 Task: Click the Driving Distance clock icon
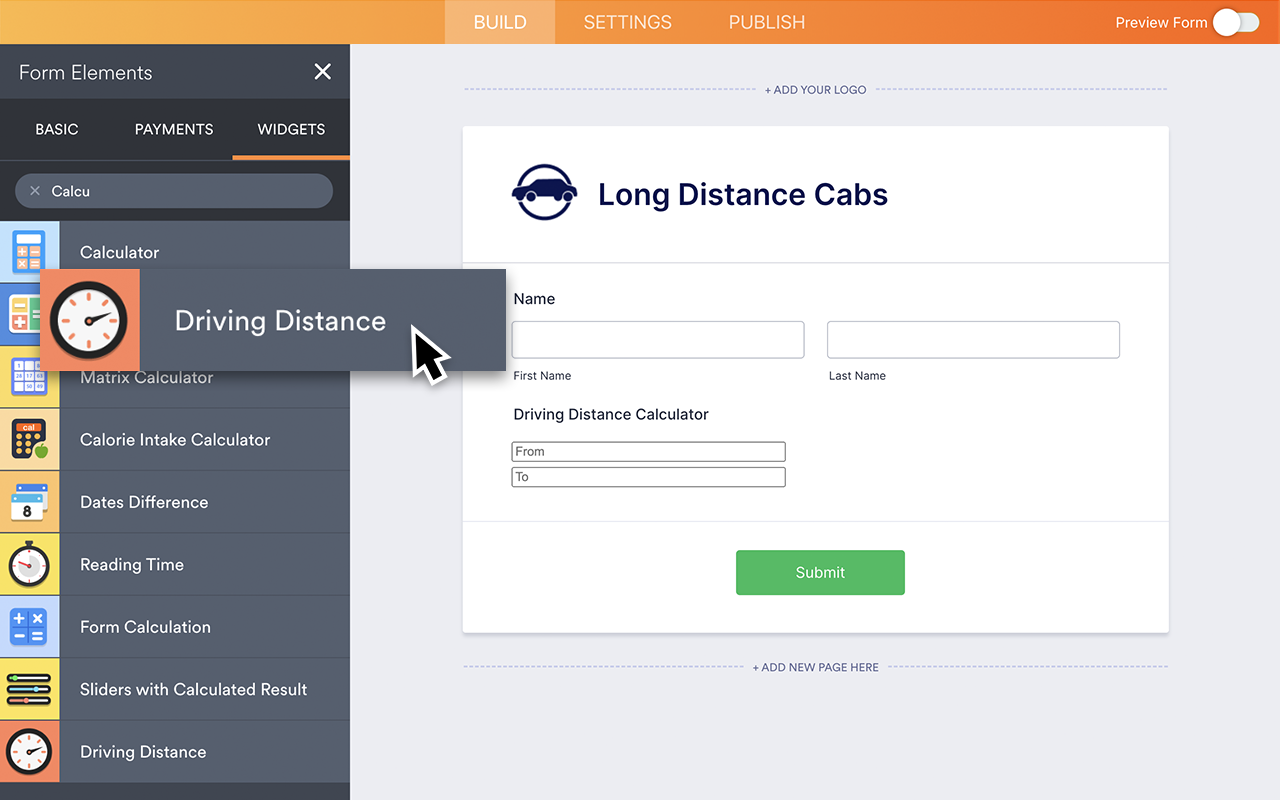tap(29, 751)
